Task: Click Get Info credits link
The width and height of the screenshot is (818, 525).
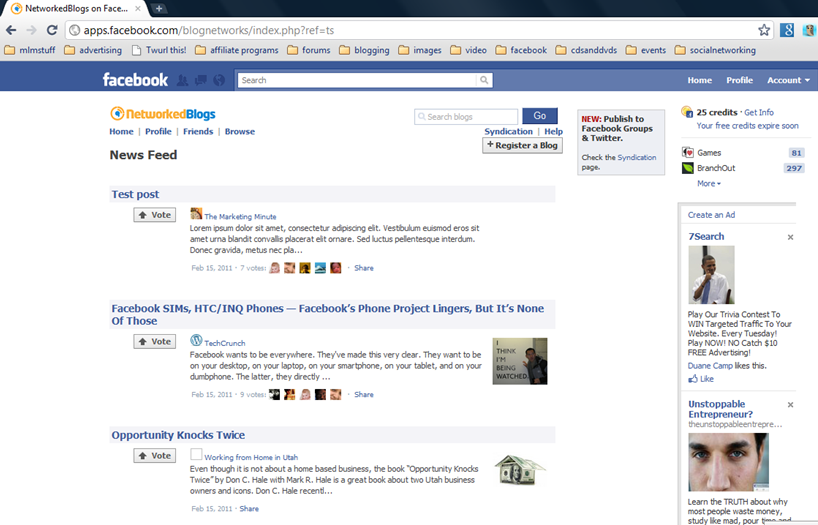Action: (759, 112)
